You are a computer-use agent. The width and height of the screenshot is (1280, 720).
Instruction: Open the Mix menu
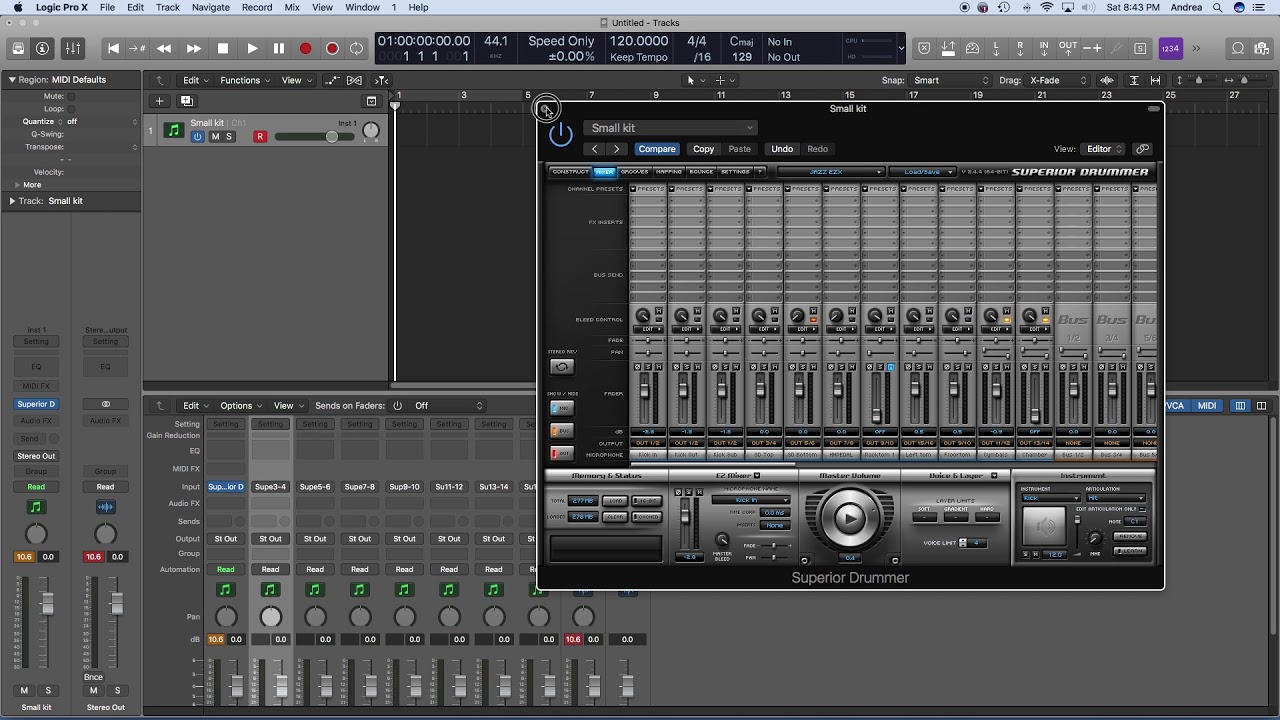pos(292,7)
